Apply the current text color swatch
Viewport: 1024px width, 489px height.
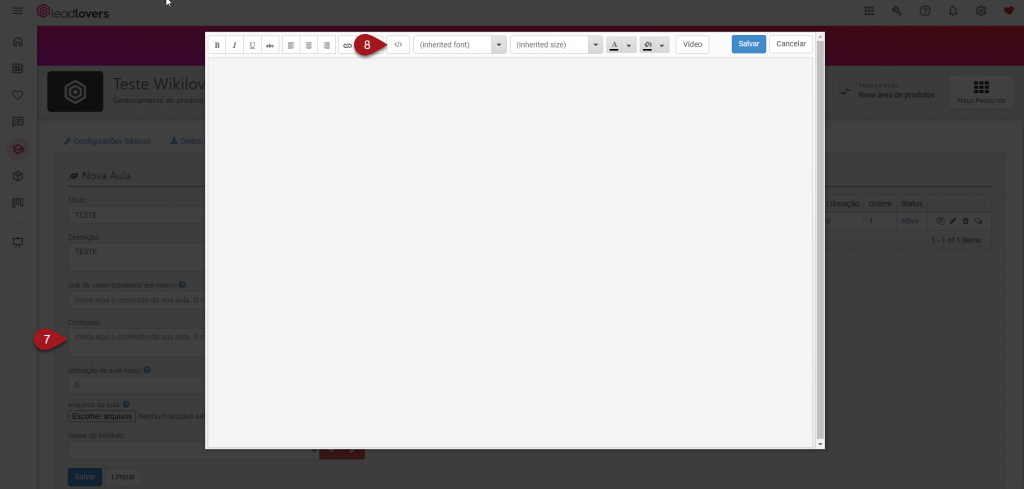[x=614, y=46]
